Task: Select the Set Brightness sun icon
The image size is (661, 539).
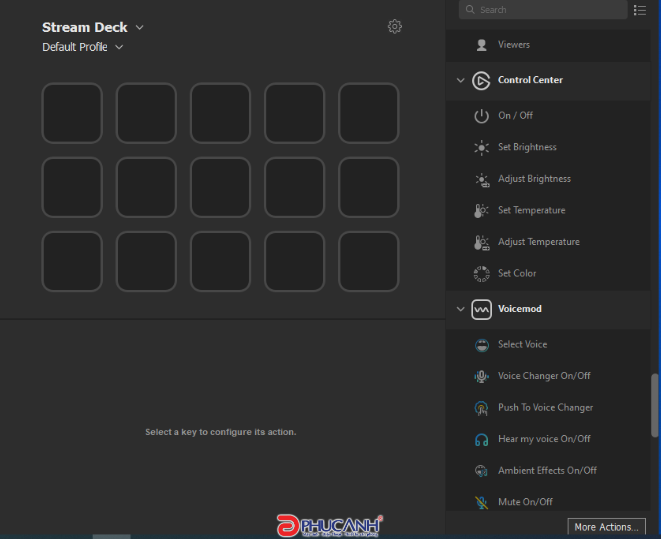Action: (481, 147)
